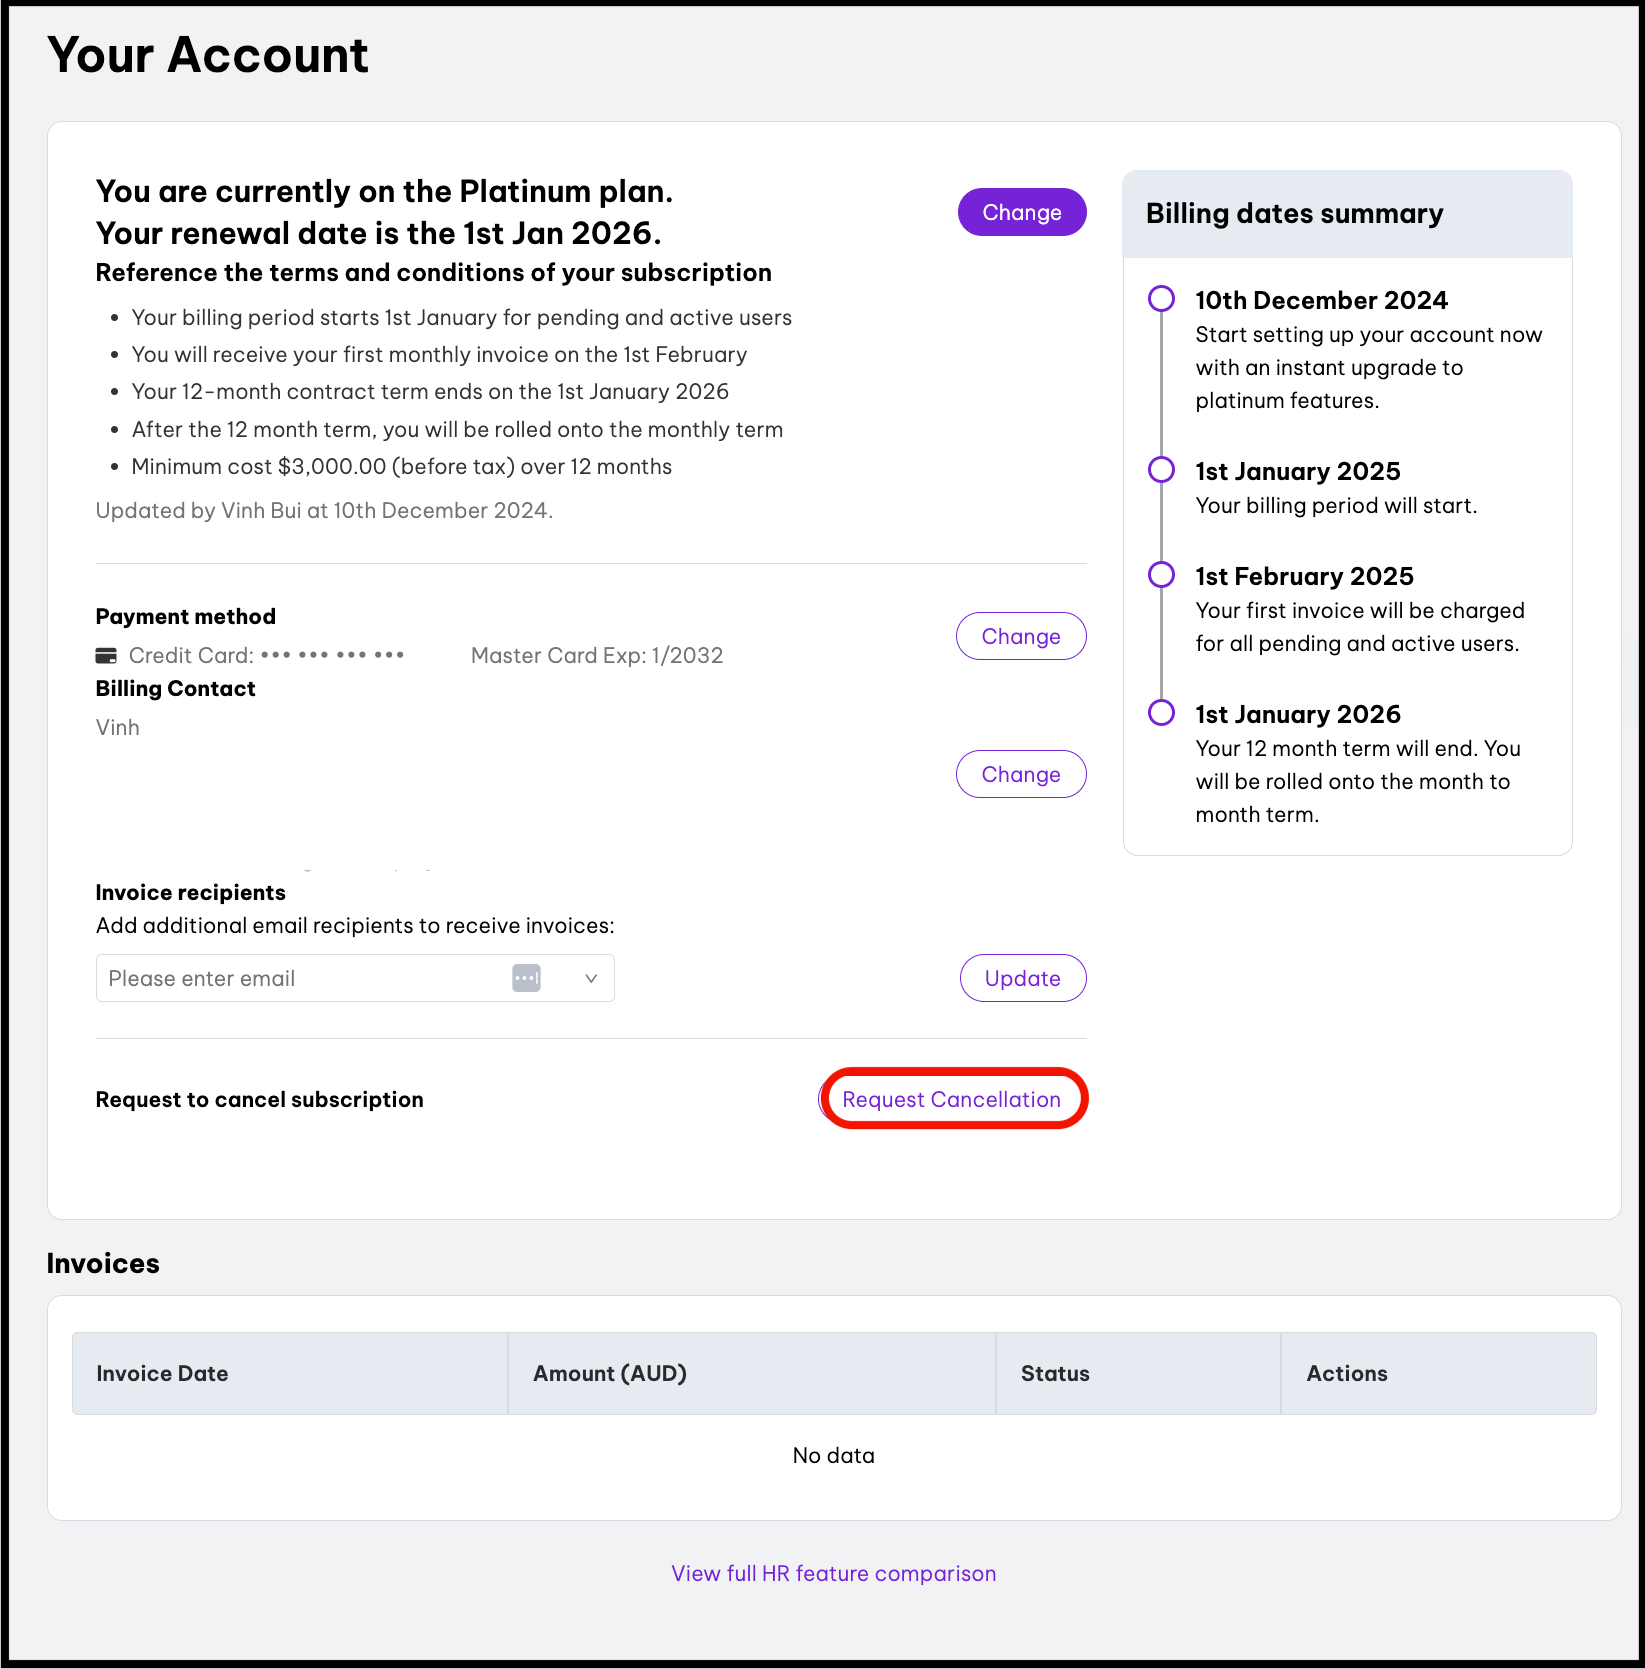Click the masked credit card number

tap(332, 655)
